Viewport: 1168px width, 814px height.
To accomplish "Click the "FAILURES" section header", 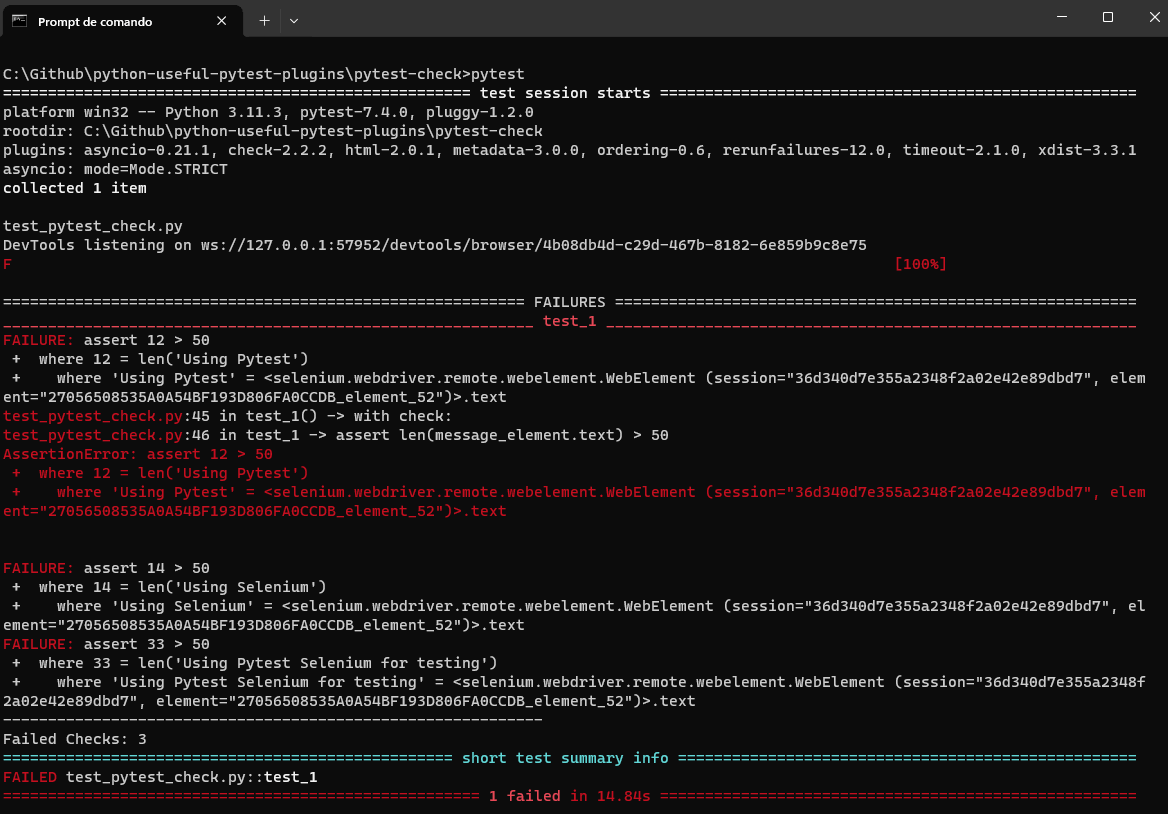I will point(569,302).
